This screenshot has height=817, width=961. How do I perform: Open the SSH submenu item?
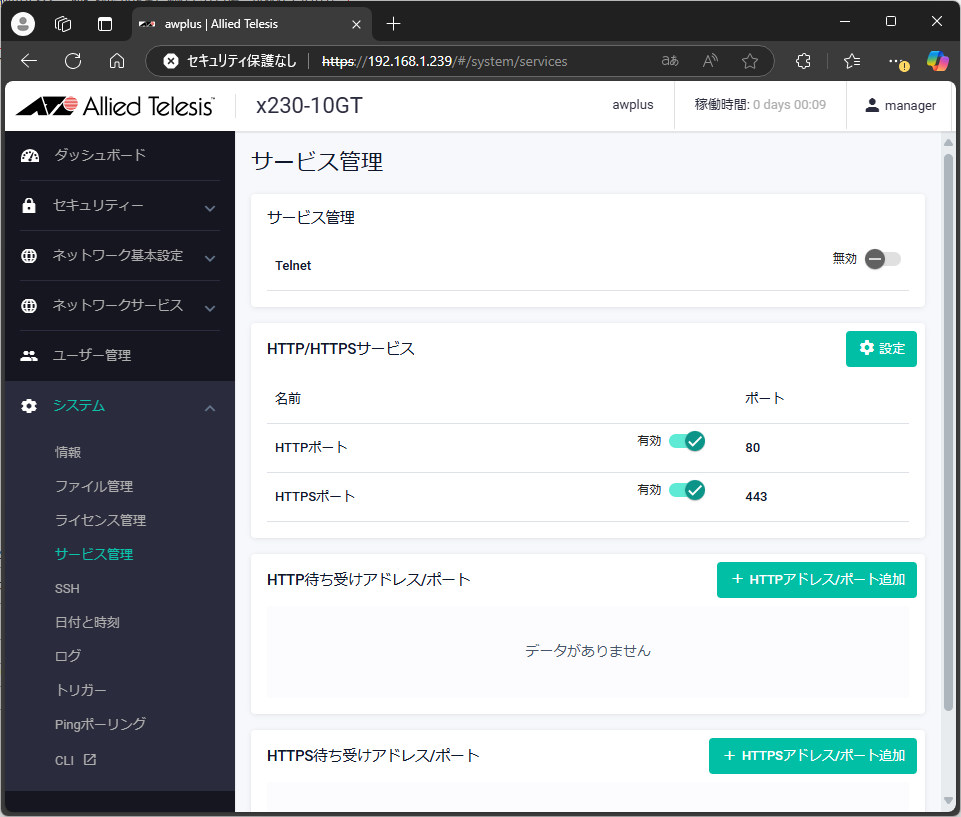(x=67, y=589)
